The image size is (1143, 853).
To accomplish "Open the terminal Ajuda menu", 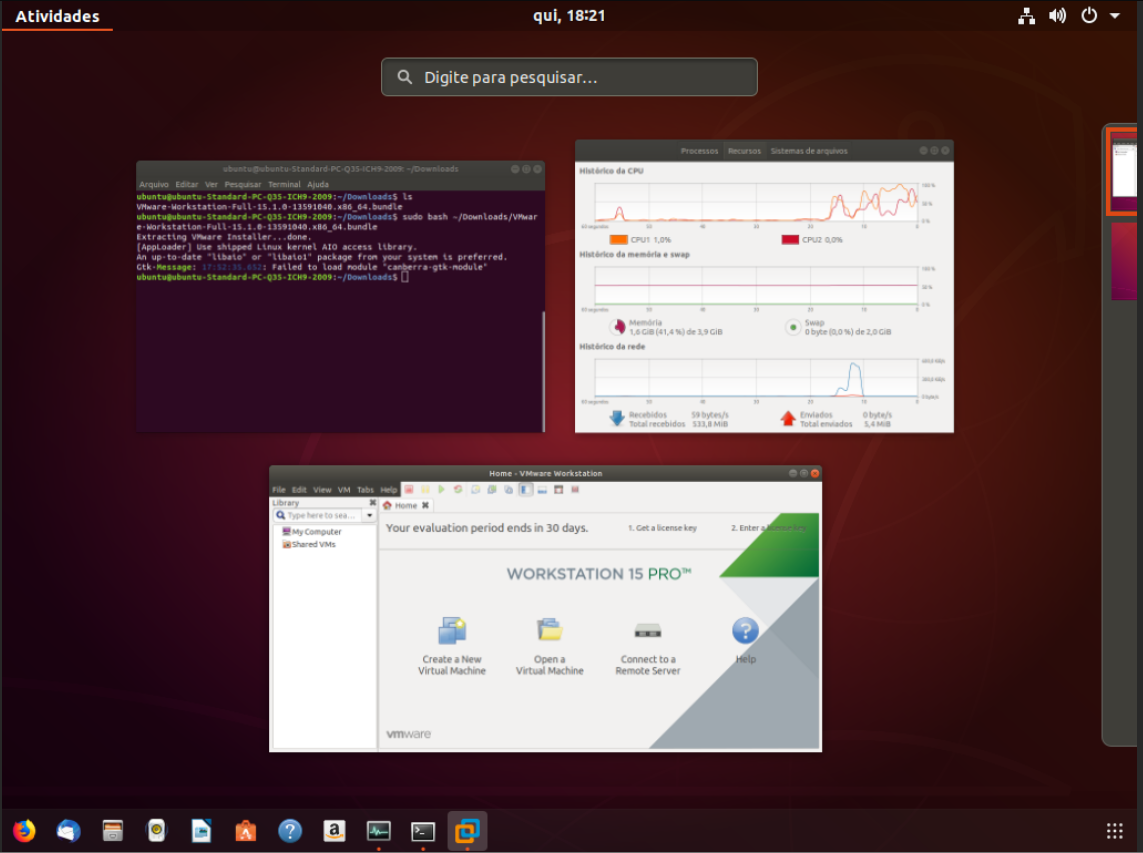I will (x=318, y=184).
